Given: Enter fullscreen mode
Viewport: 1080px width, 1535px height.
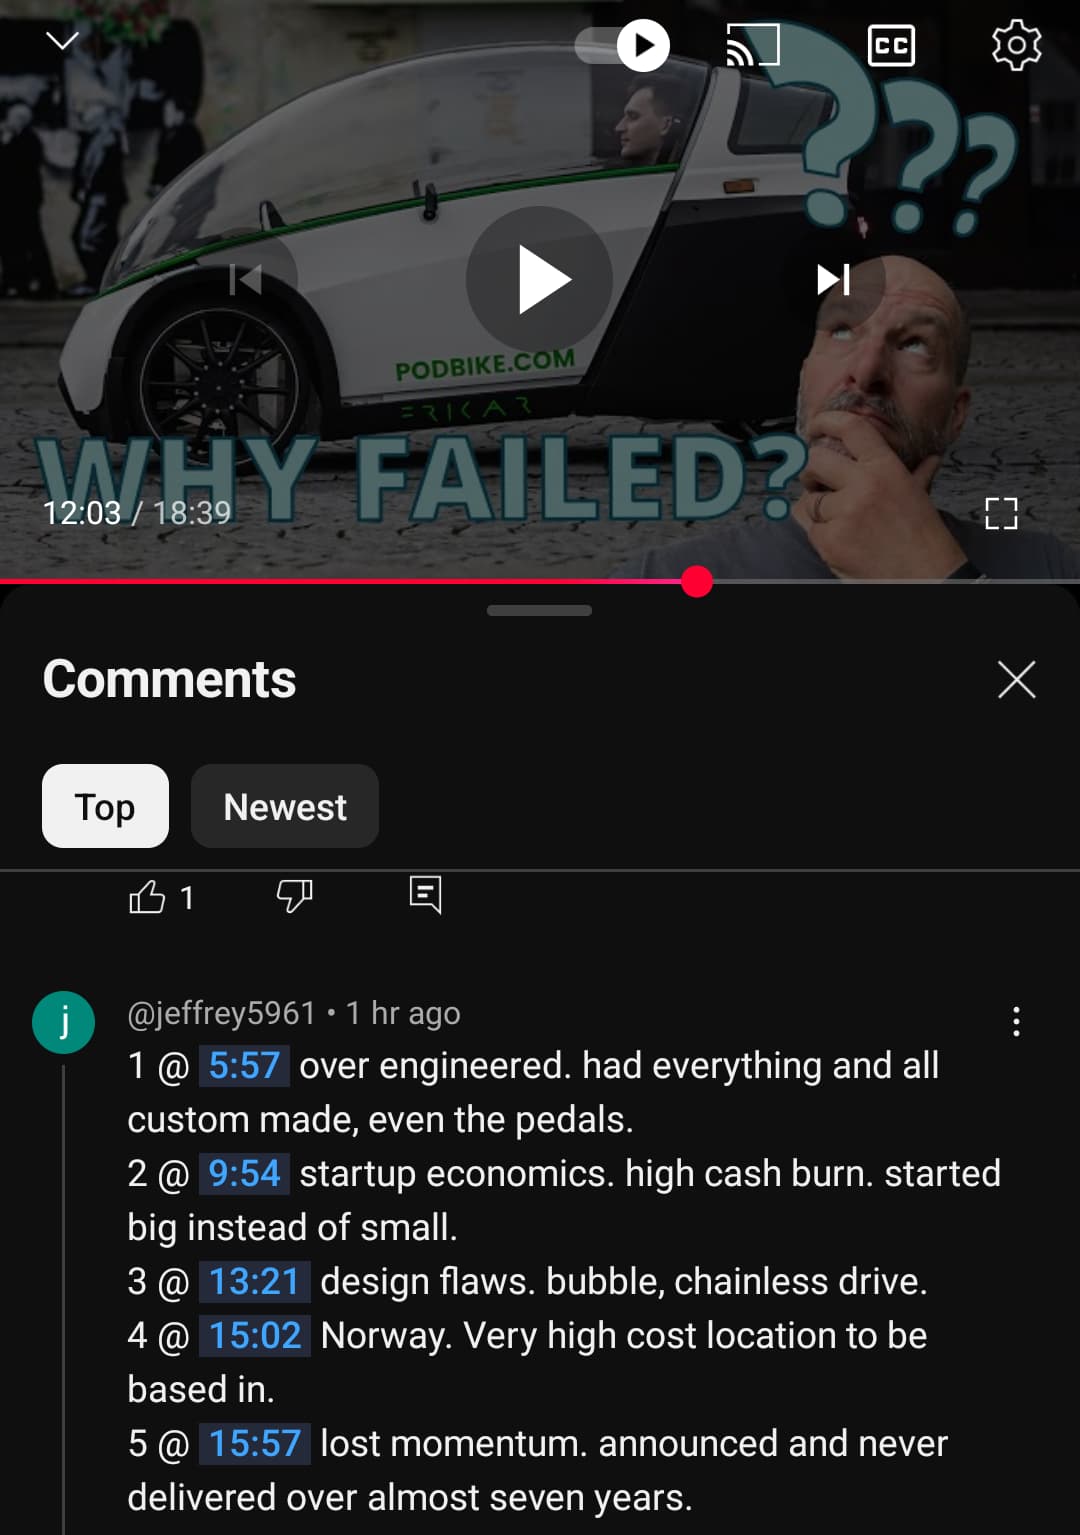Looking at the screenshot, I should [x=1001, y=513].
